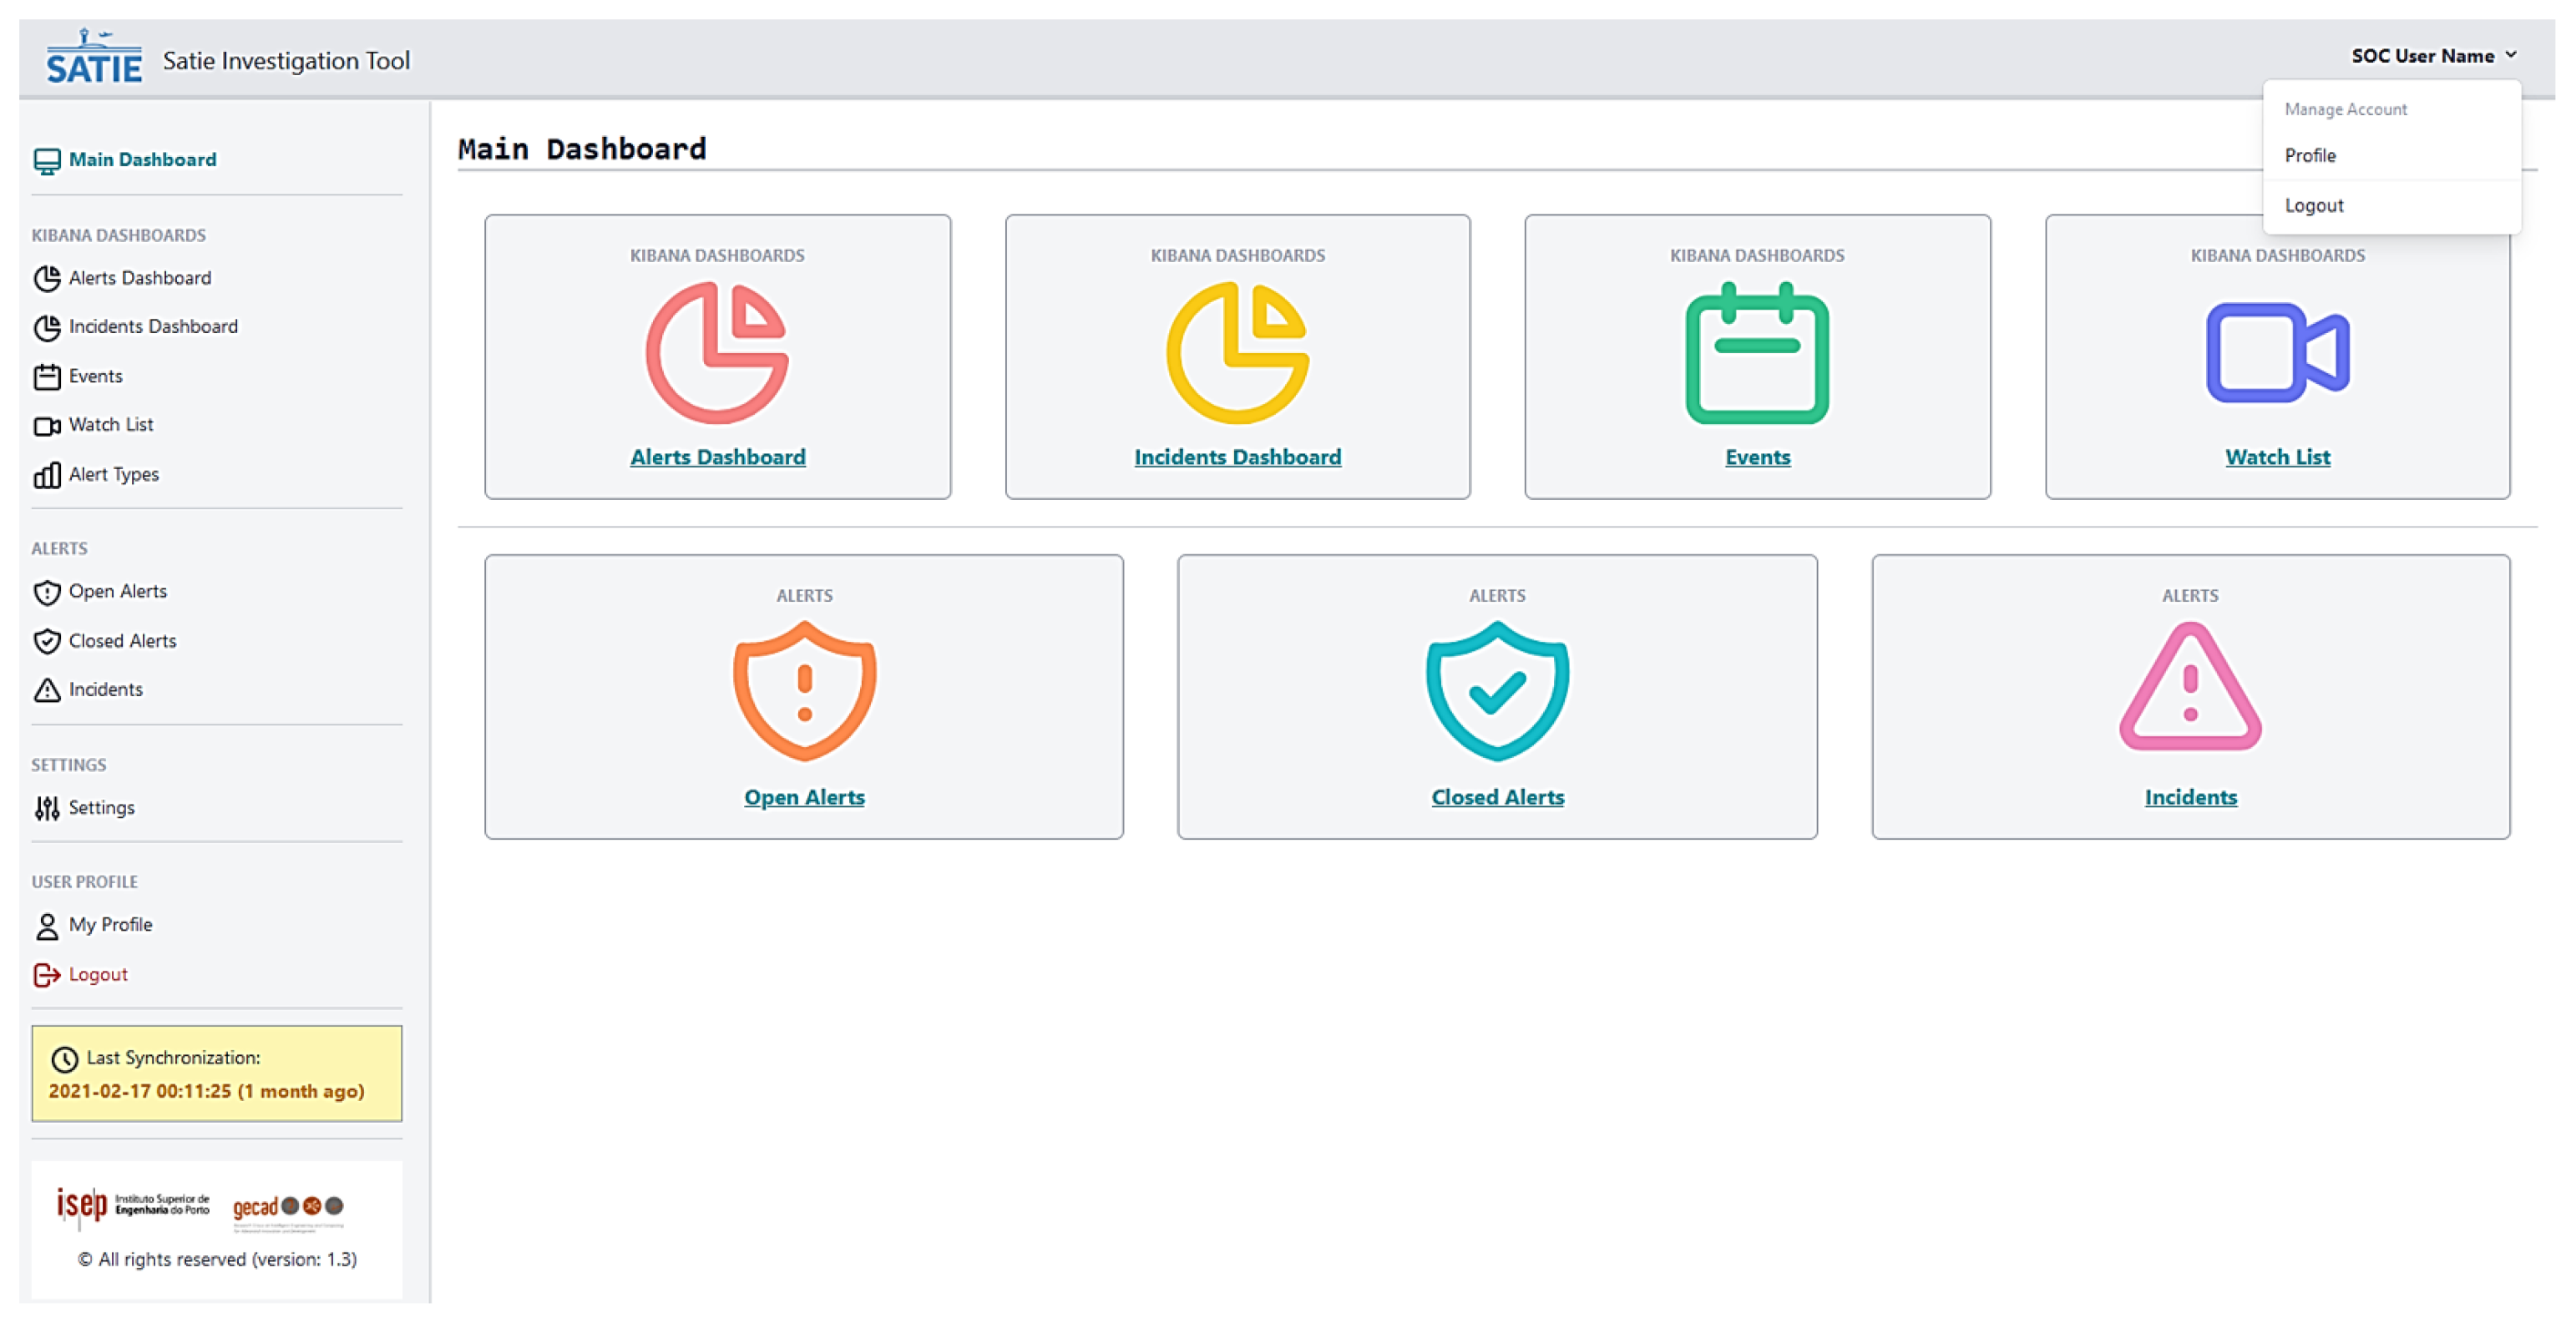Open the Closed Alerts card link

(x=1496, y=797)
